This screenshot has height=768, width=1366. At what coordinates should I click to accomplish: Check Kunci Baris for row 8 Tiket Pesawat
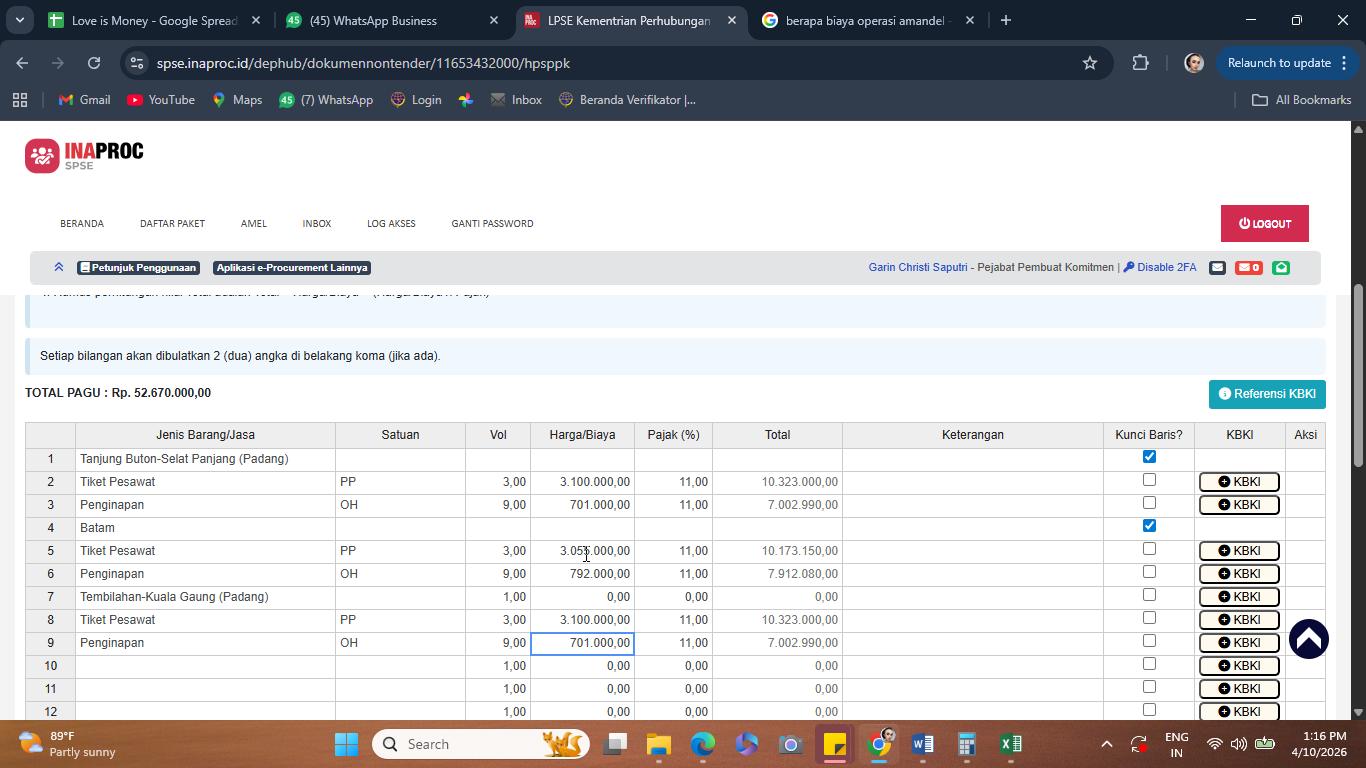[x=1149, y=618]
